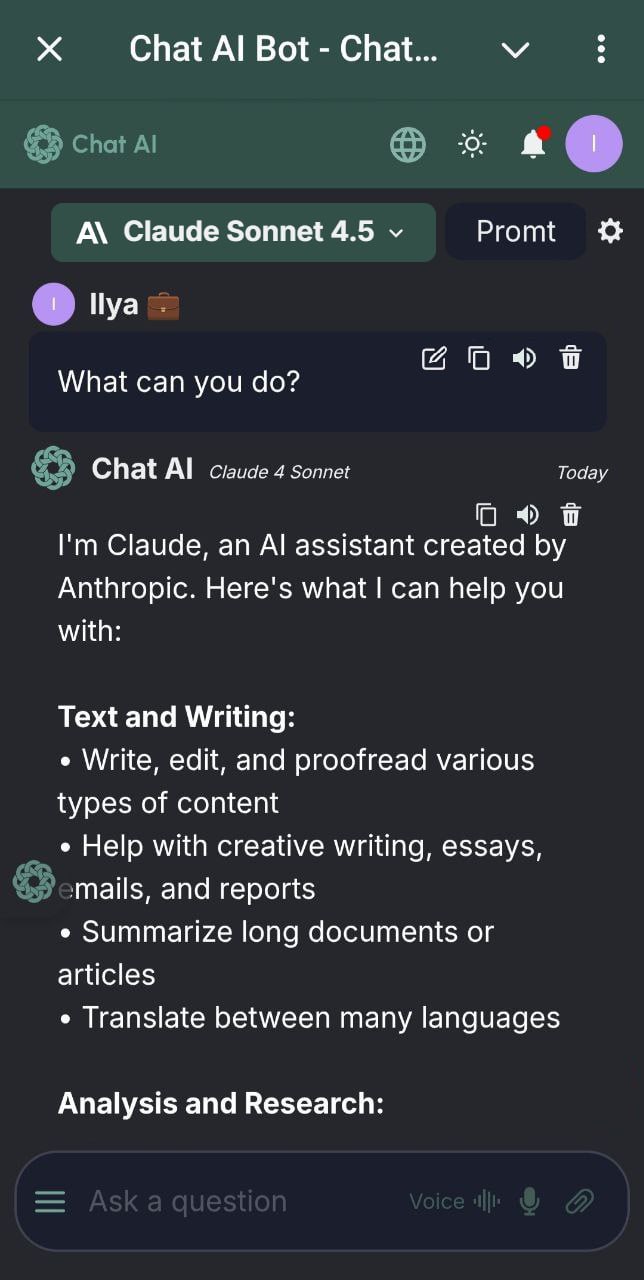The image size is (644, 1280).
Task: Open the purple profile avatar in header
Action: tap(594, 144)
